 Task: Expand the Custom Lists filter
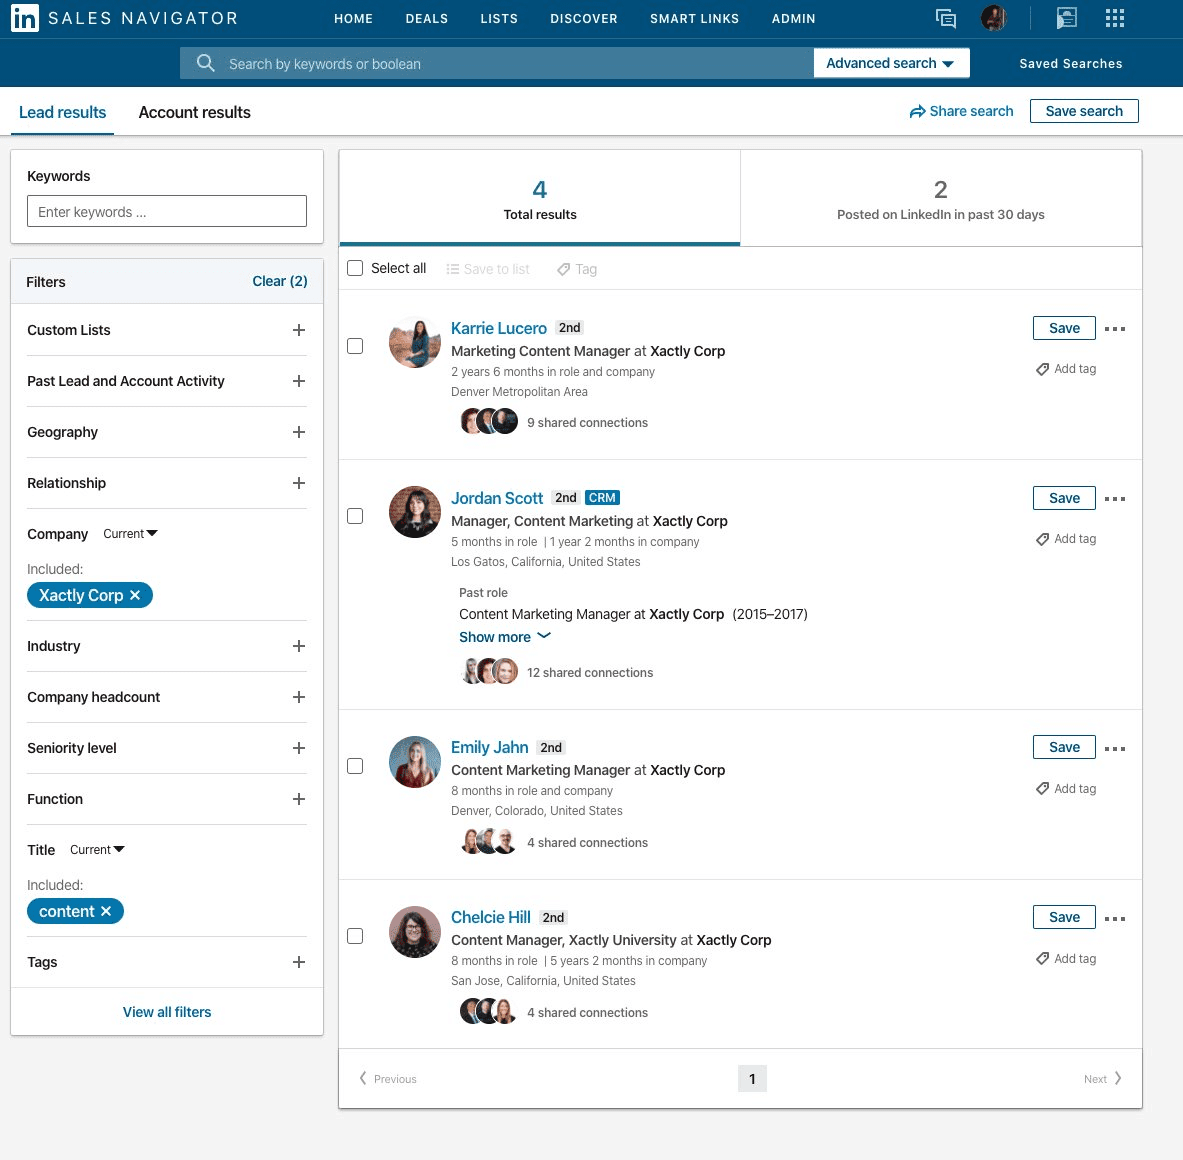pyautogui.click(x=299, y=330)
